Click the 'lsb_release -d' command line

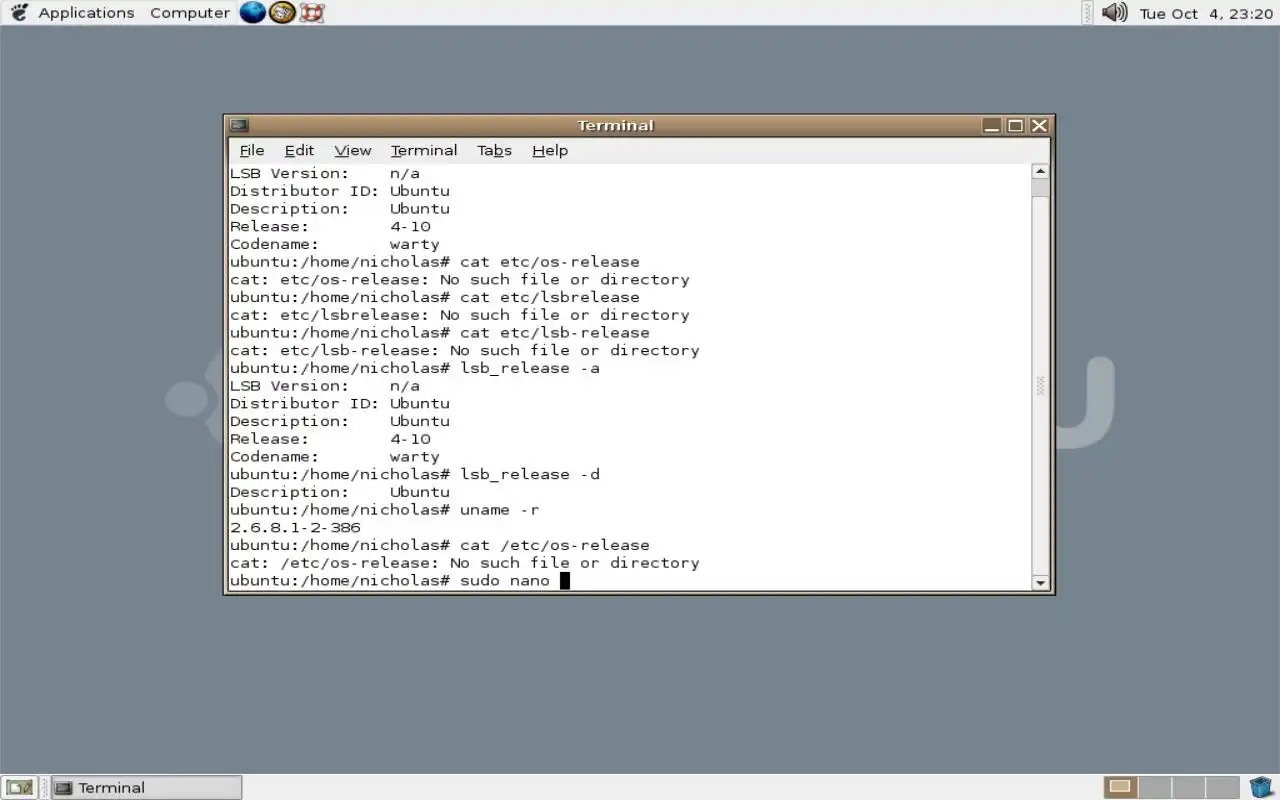(415, 474)
